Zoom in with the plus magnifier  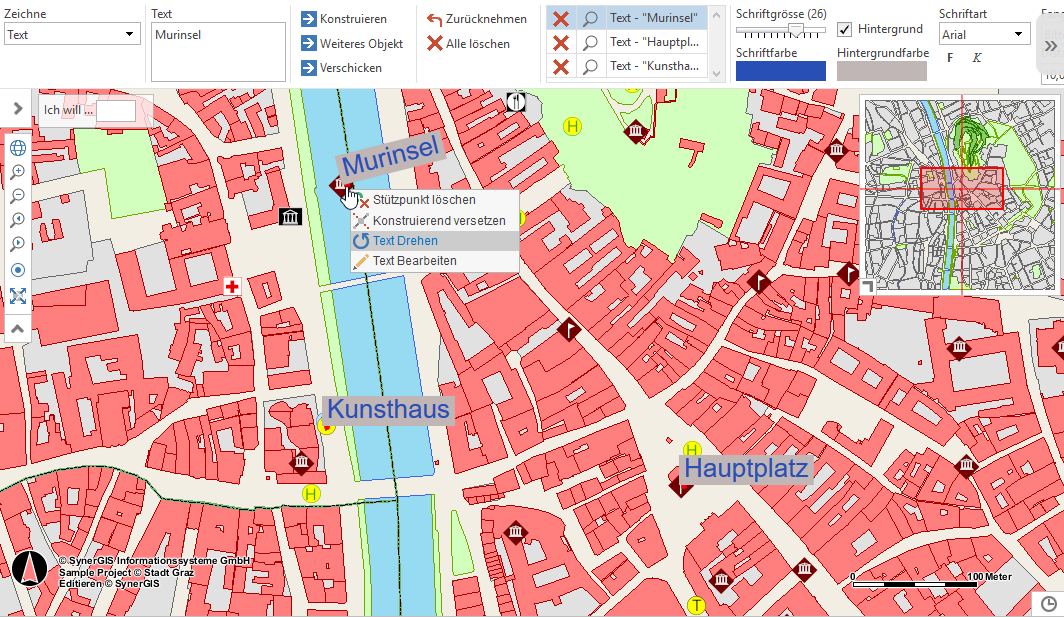point(18,173)
